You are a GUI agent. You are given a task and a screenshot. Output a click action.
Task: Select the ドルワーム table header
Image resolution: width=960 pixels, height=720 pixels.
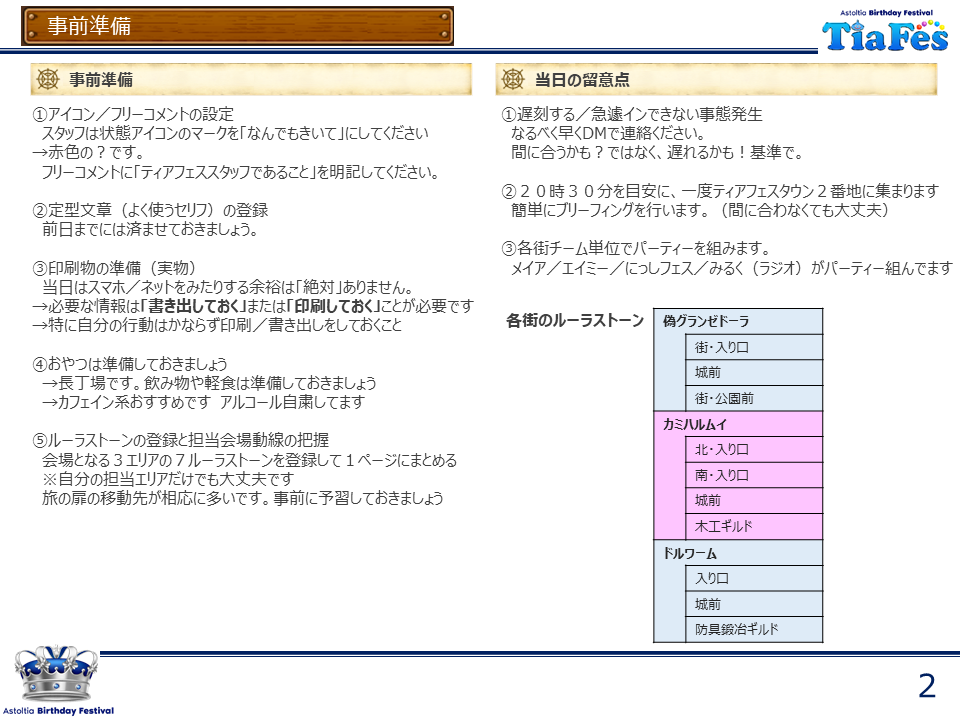(x=738, y=553)
